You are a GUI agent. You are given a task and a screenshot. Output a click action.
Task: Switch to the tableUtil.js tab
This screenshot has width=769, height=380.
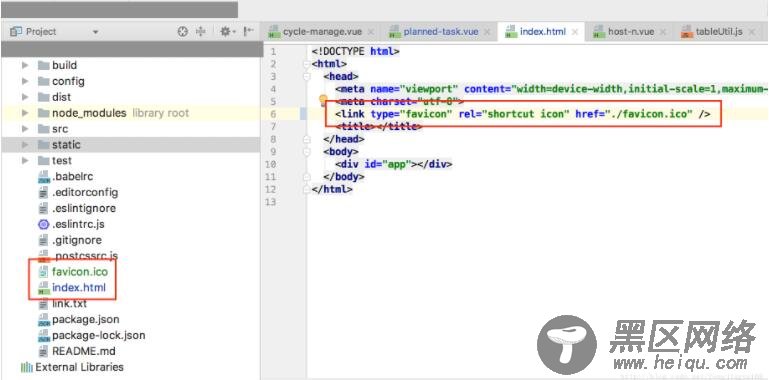click(712, 32)
